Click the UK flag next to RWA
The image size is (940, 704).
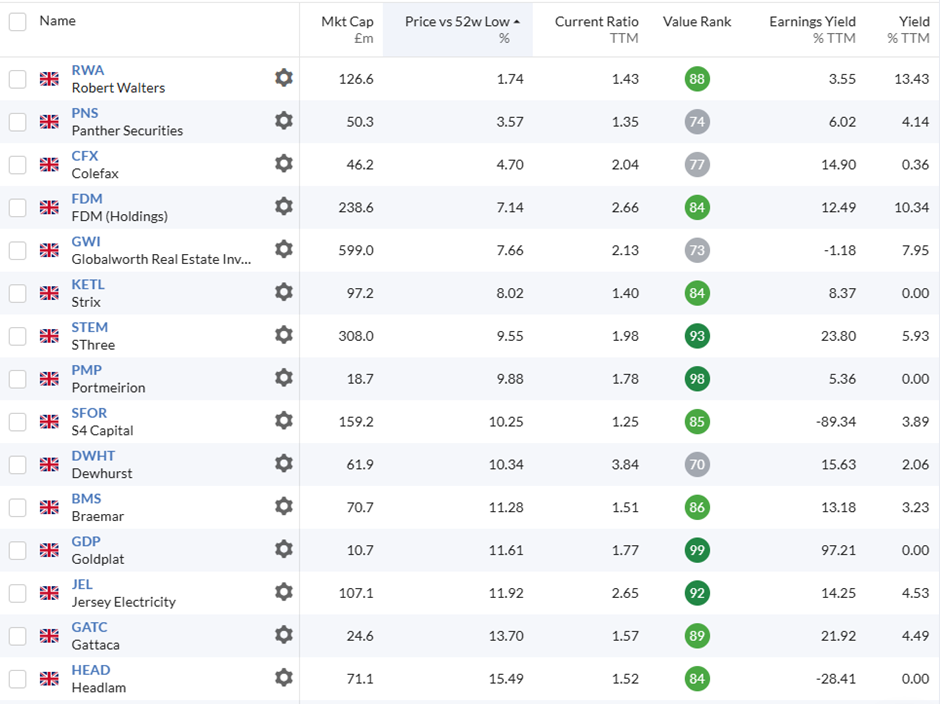(x=49, y=79)
